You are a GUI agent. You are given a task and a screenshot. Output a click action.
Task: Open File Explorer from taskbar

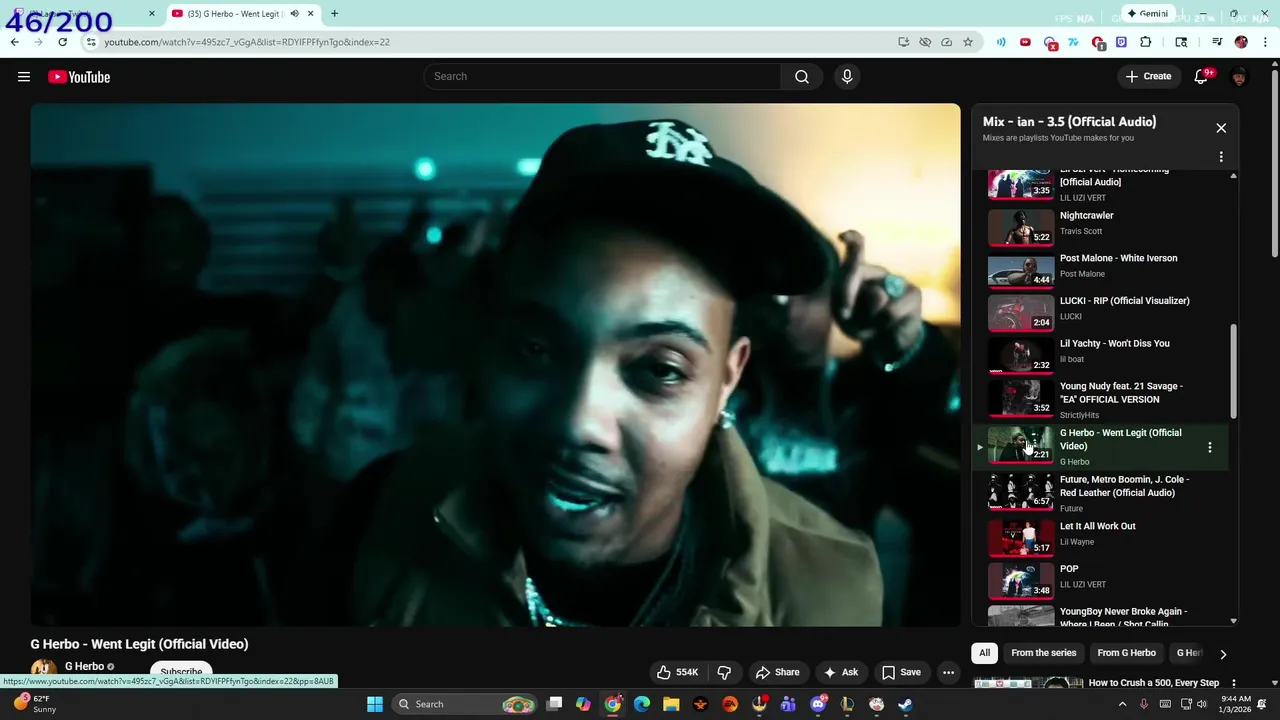[671, 704]
